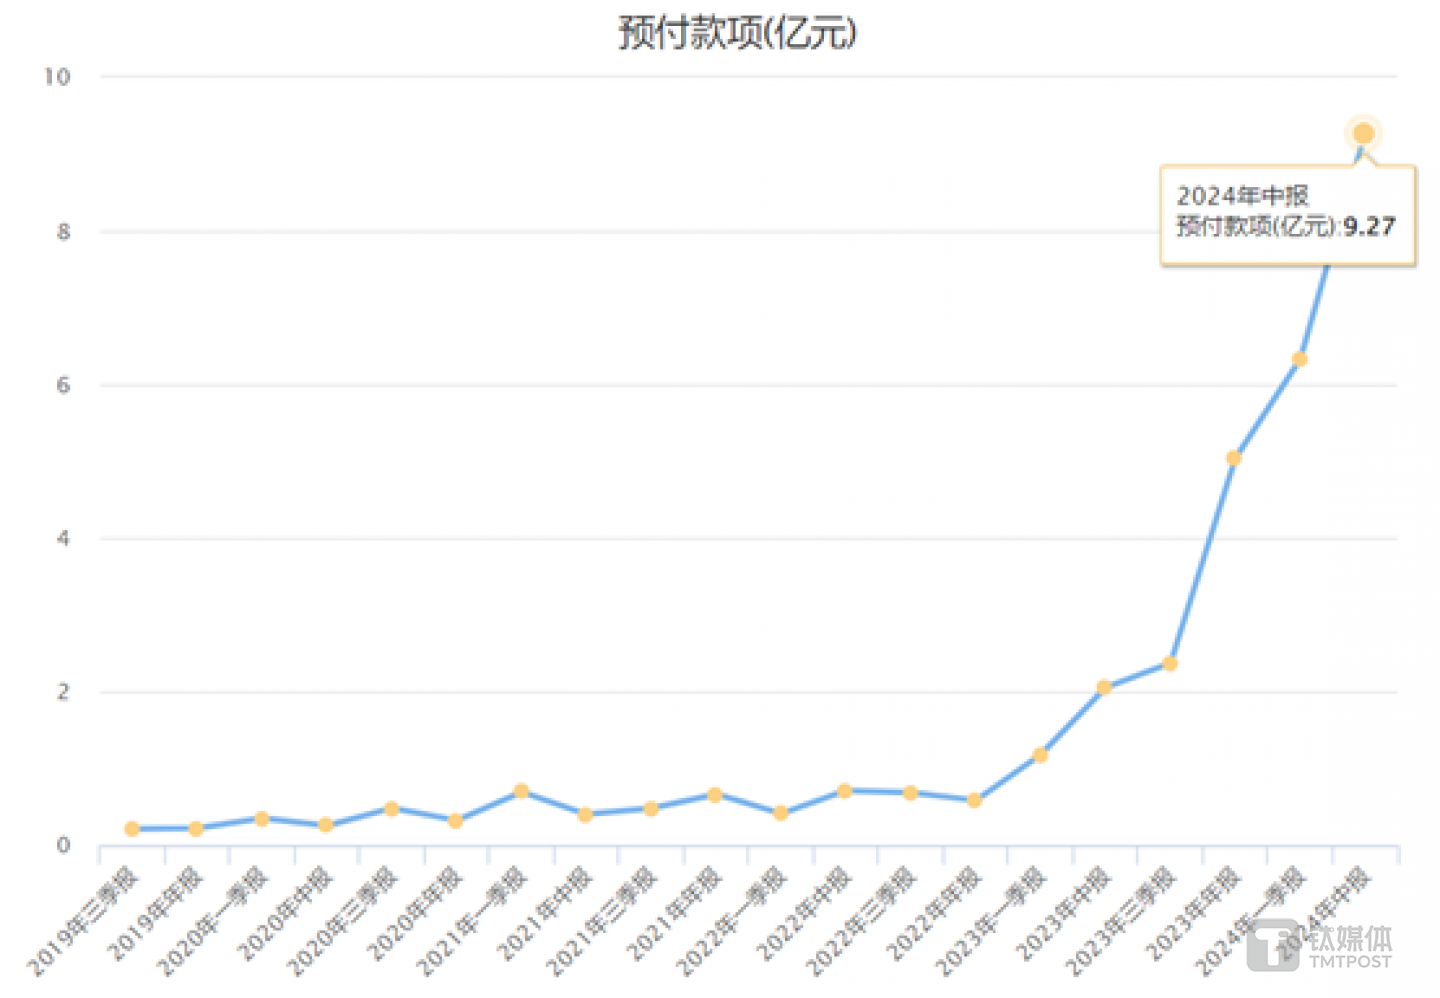Image resolution: width=1440 pixels, height=998 pixels.
Task: Click the tooltip value 9.27
Action: (x=1369, y=227)
